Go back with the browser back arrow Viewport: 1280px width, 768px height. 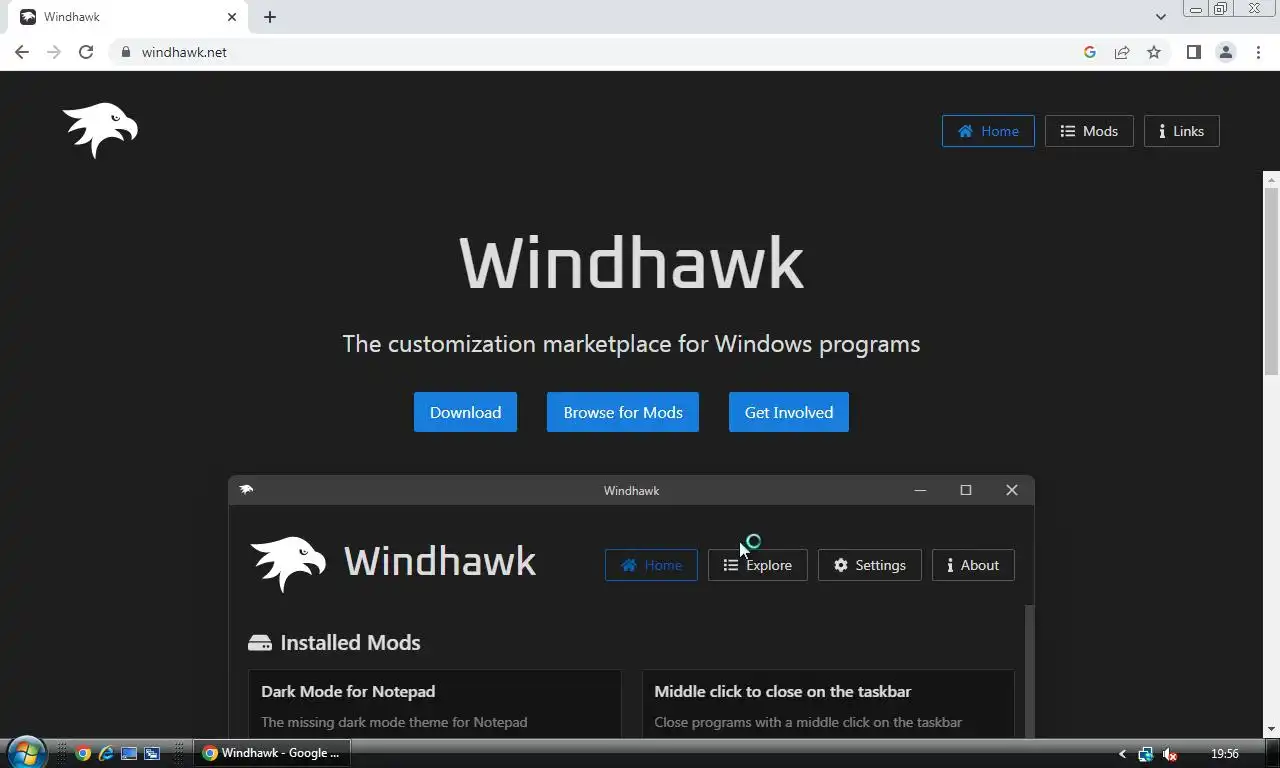tap(22, 52)
